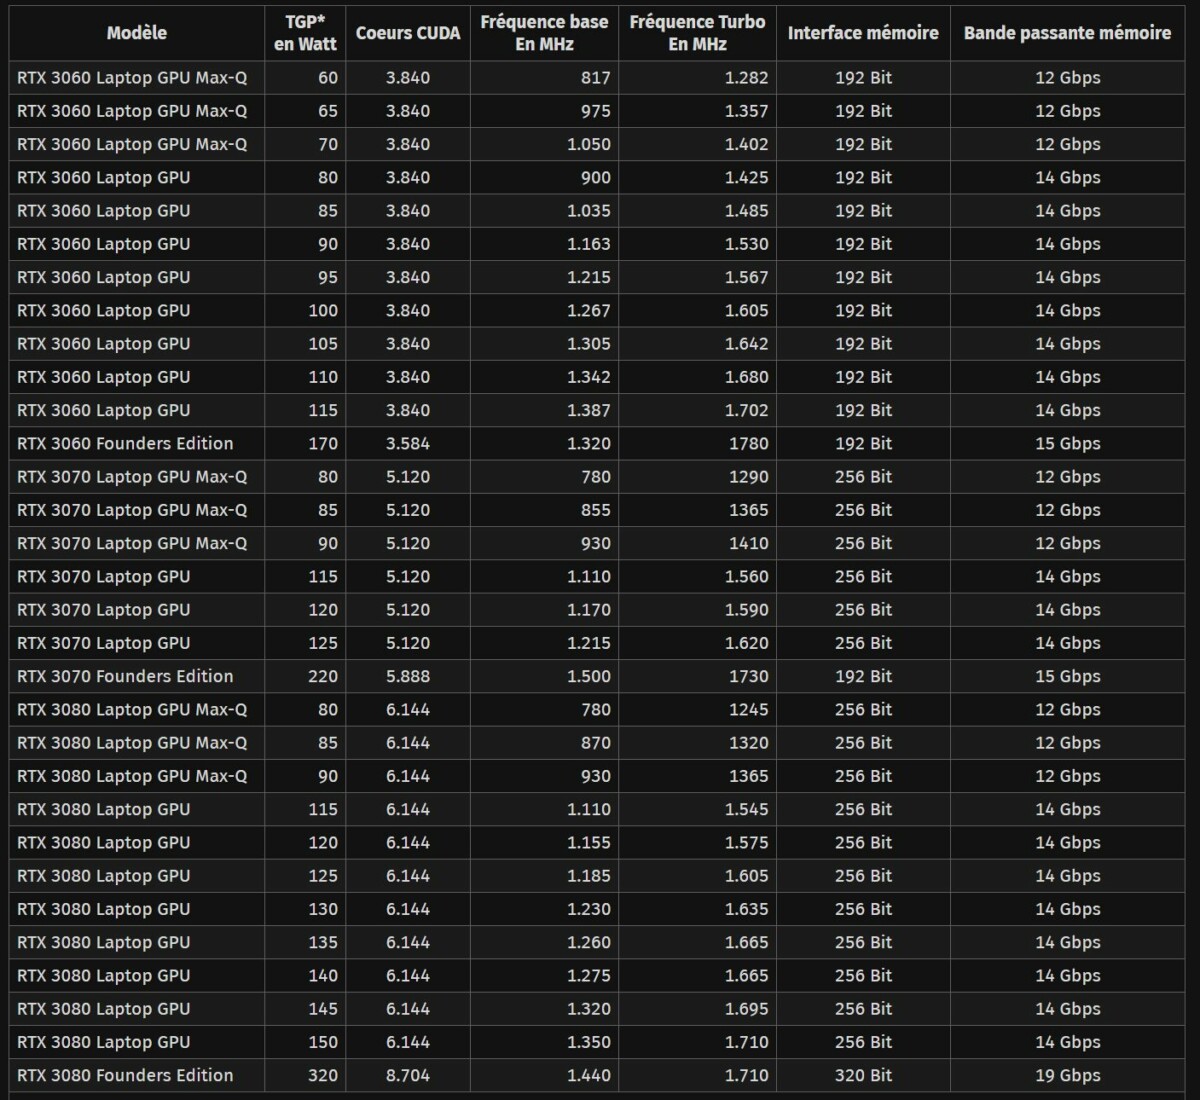Select turbo frequency value 1780
The height and width of the screenshot is (1100, 1200).
[749, 443]
